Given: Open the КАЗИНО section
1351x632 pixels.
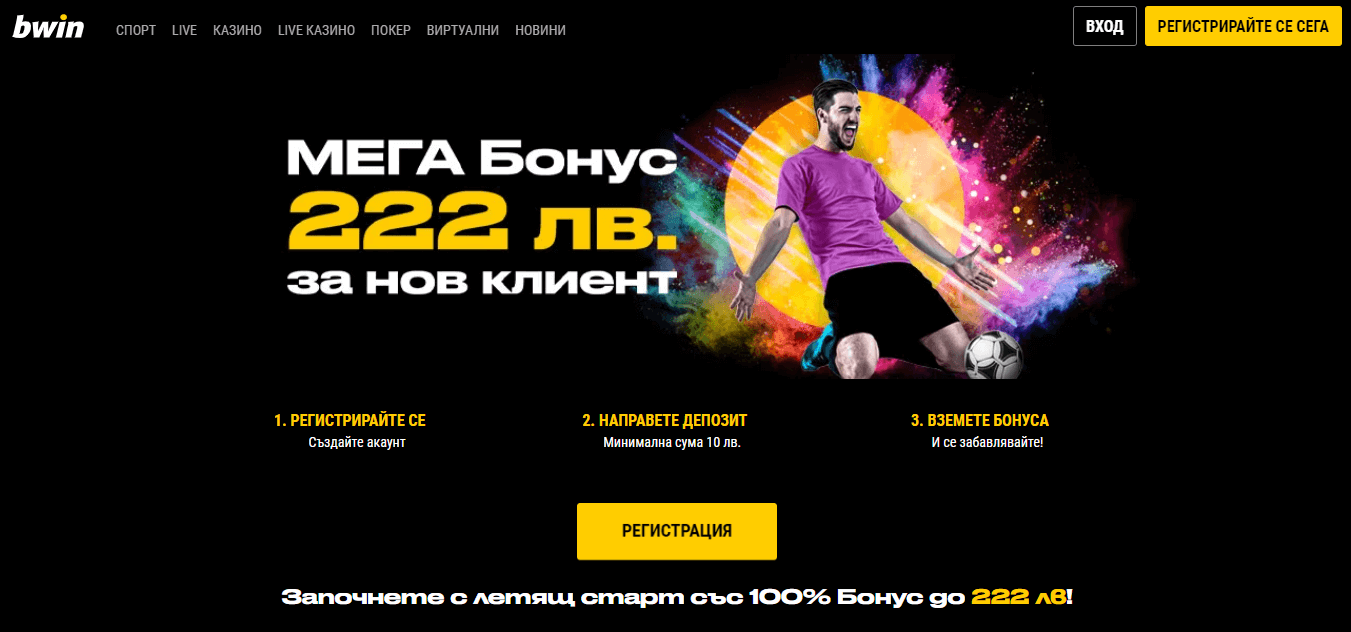Looking at the screenshot, I should coord(237,30).
